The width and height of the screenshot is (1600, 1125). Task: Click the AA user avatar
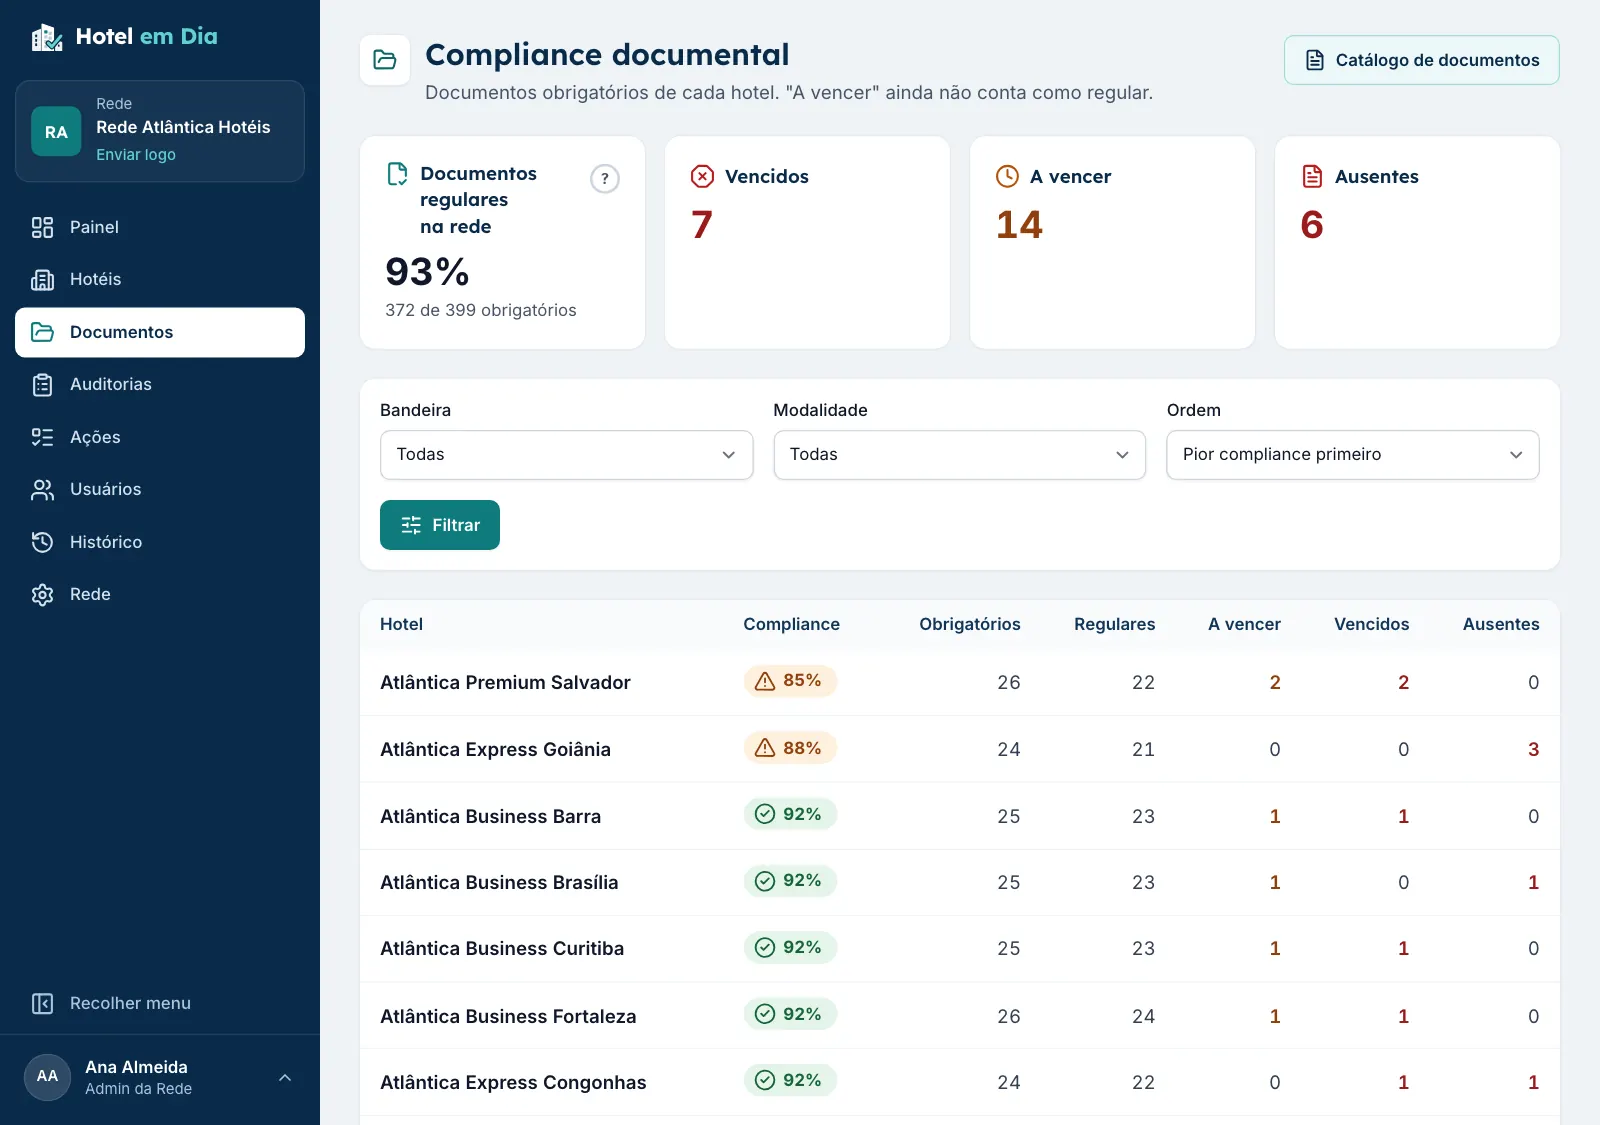(x=47, y=1076)
